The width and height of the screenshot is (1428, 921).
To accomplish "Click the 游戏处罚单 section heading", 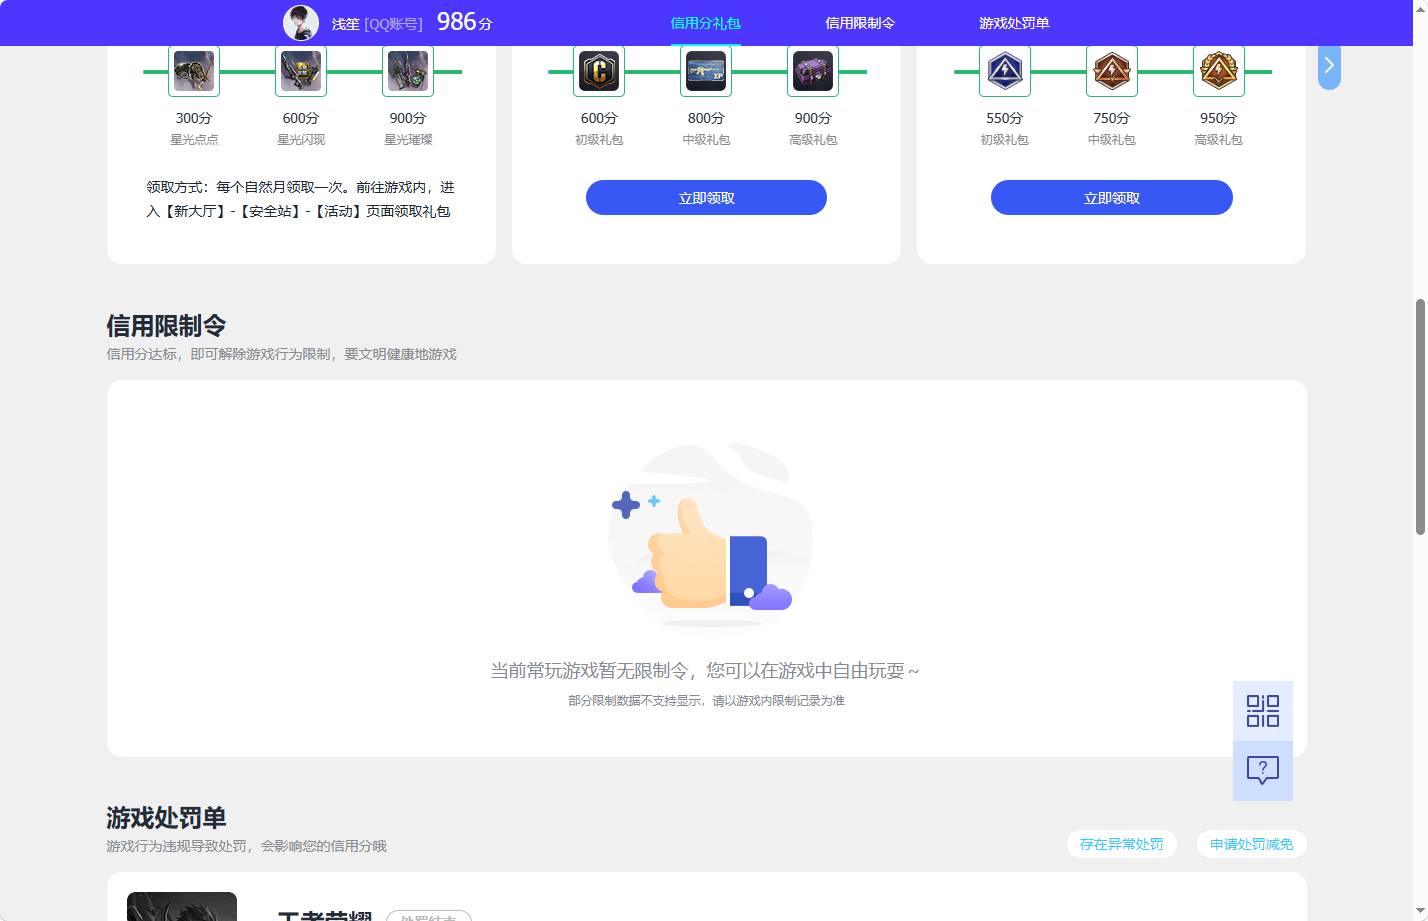I will click(x=166, y=818).
